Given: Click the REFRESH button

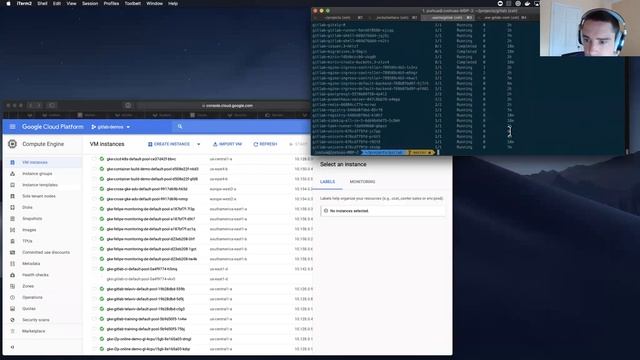Looking at the screenshot, I should click(x=265, y=144).
